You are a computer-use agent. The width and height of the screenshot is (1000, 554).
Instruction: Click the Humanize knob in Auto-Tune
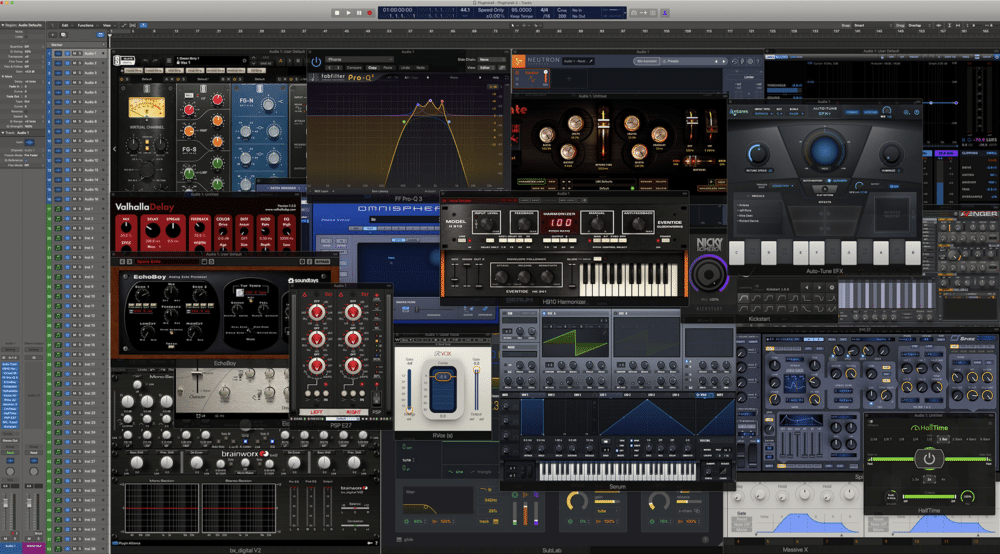pyautogui.click(x=890, y=154)
